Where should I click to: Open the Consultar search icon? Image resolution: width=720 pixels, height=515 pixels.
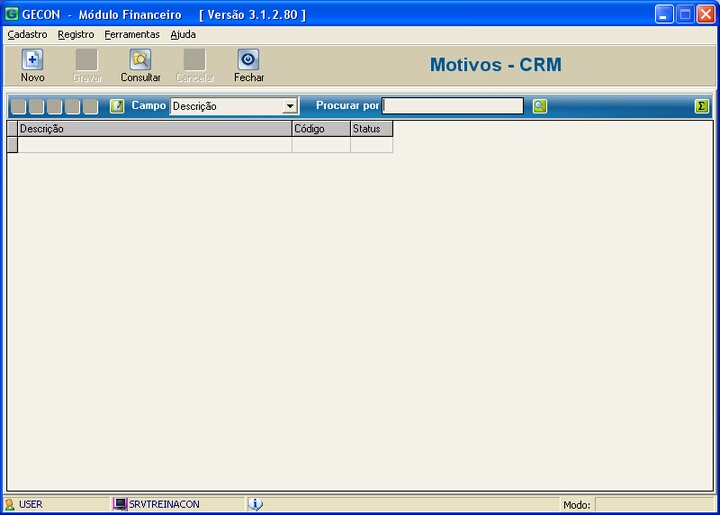(140, 60)
